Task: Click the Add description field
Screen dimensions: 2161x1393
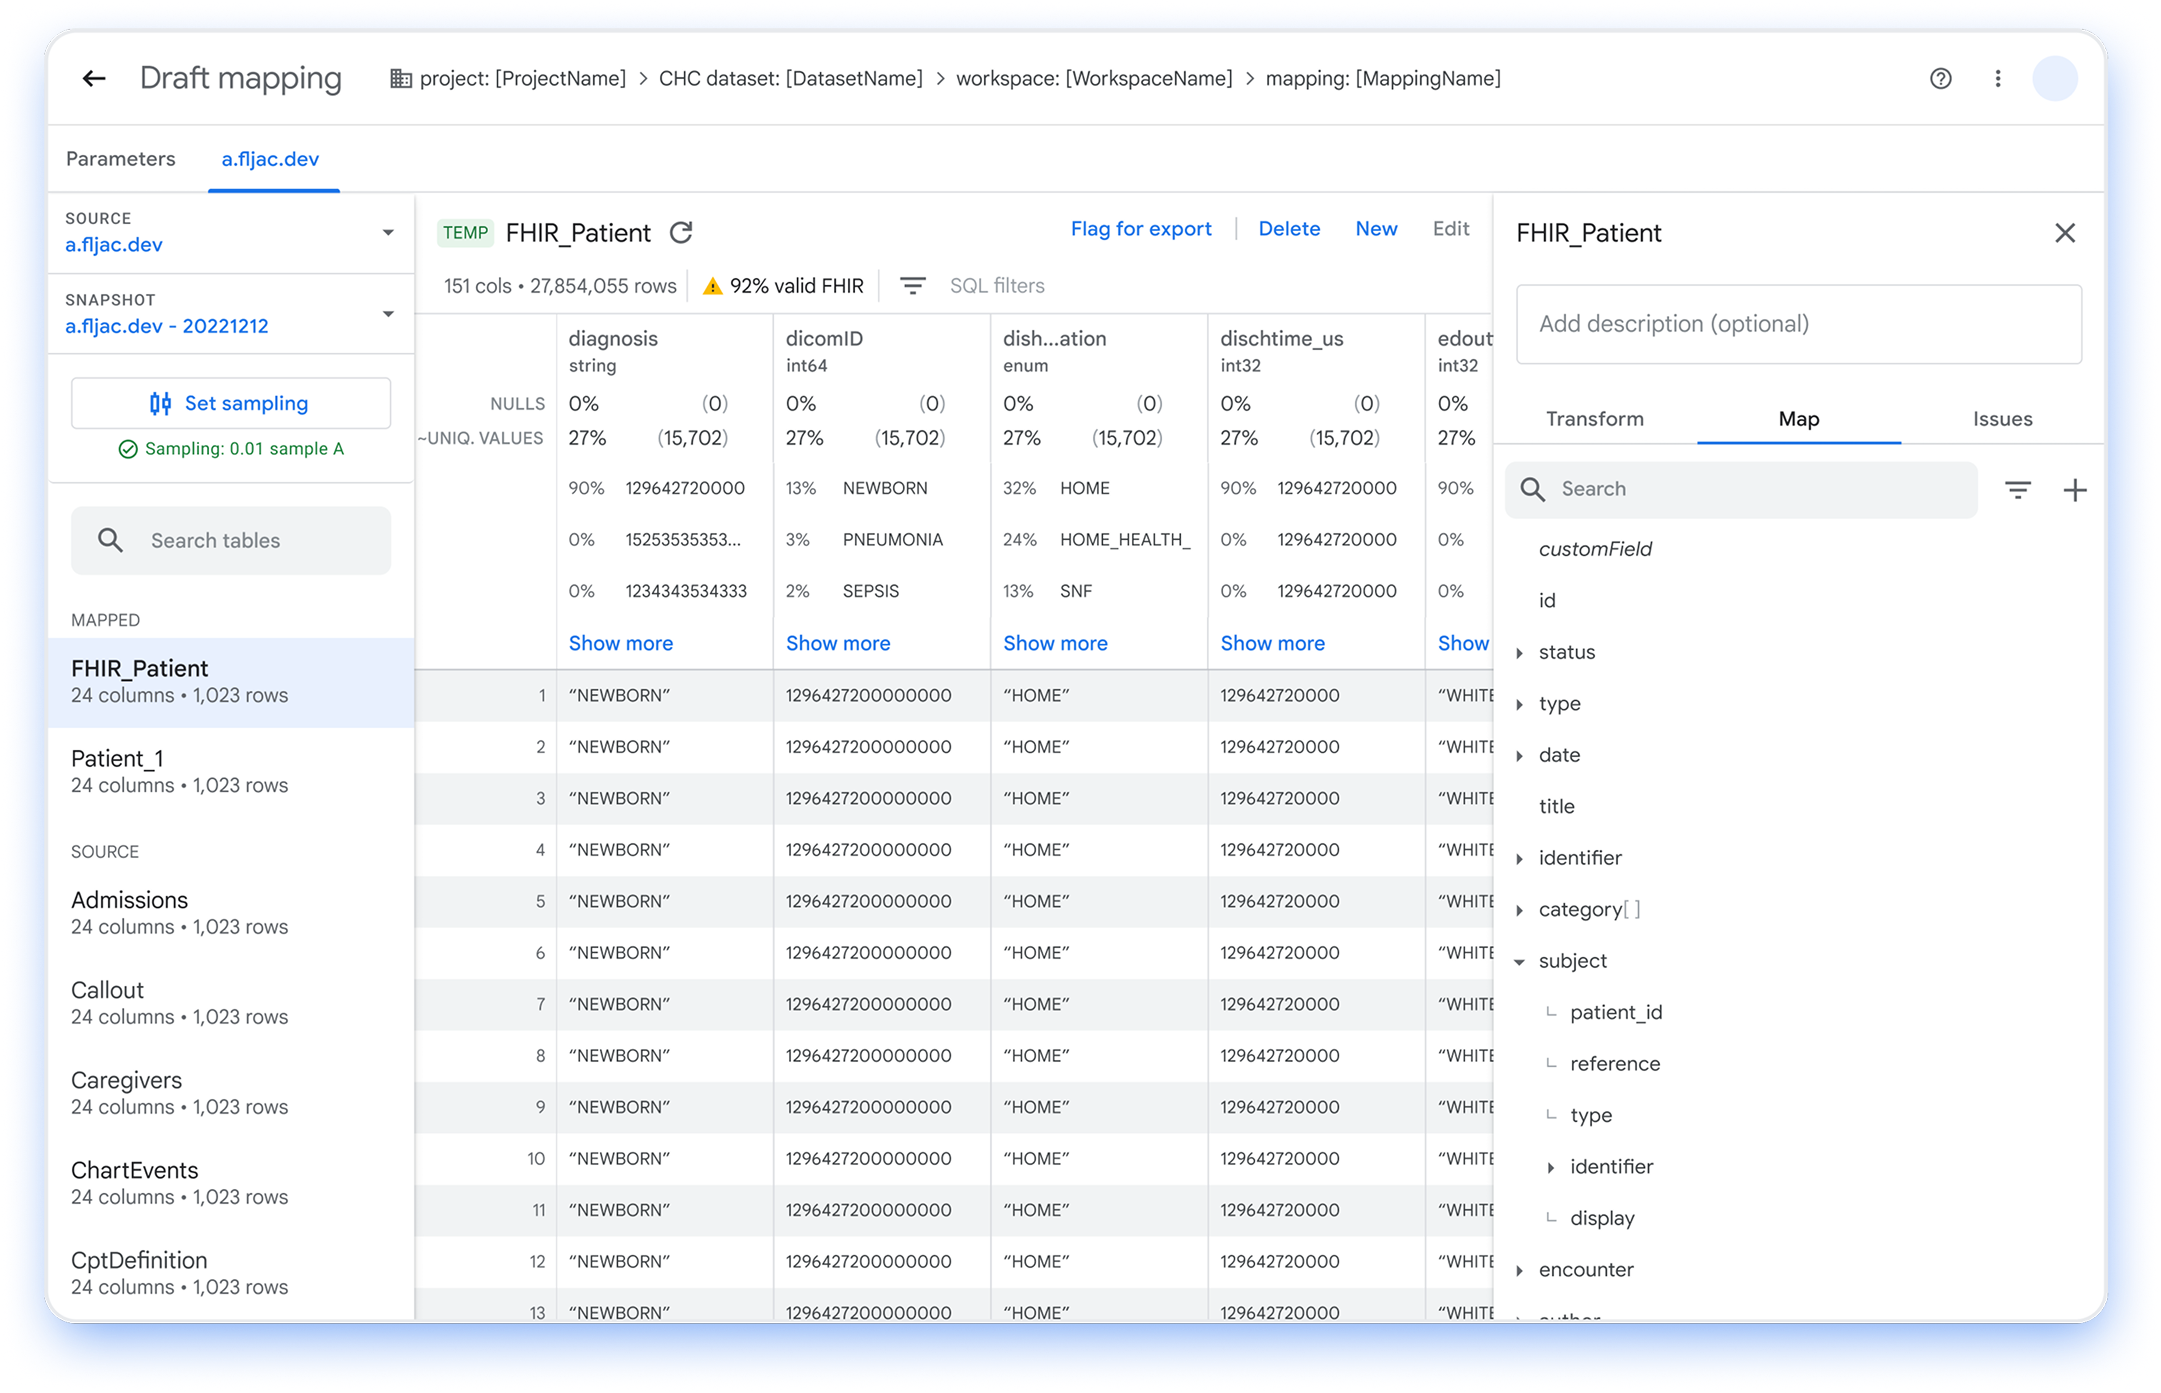Action: click(1798, 324)
